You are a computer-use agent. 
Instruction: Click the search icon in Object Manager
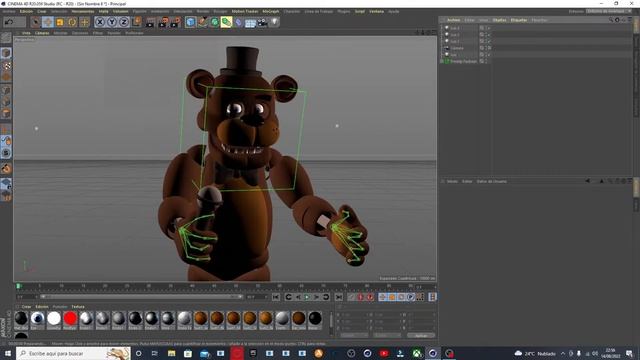(x=611, y=20)
